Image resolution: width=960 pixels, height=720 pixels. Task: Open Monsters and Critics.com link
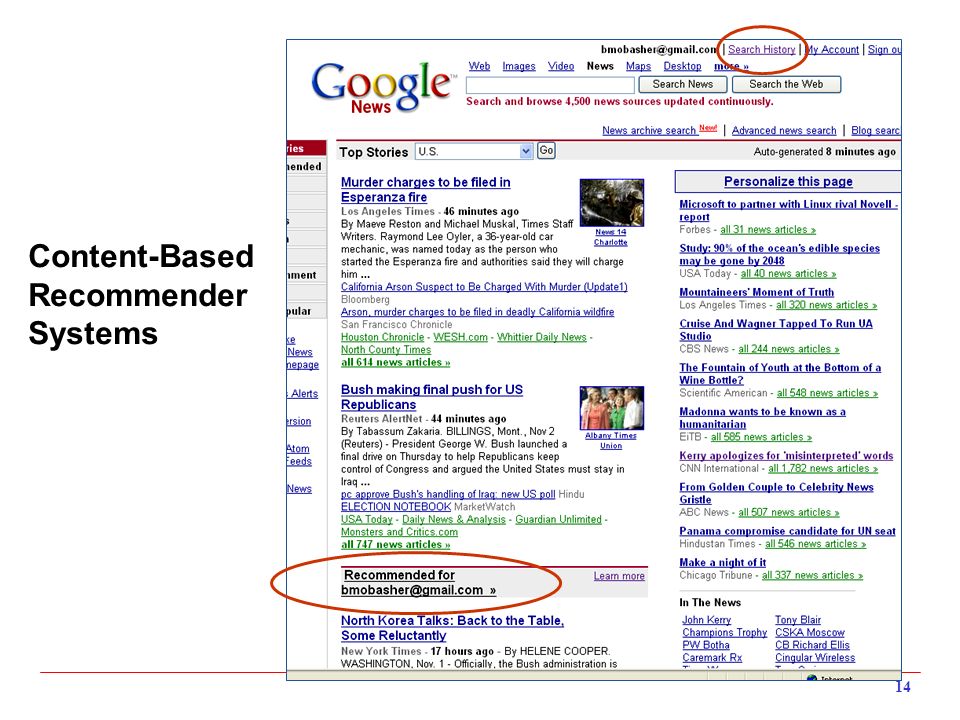[399, 532]
